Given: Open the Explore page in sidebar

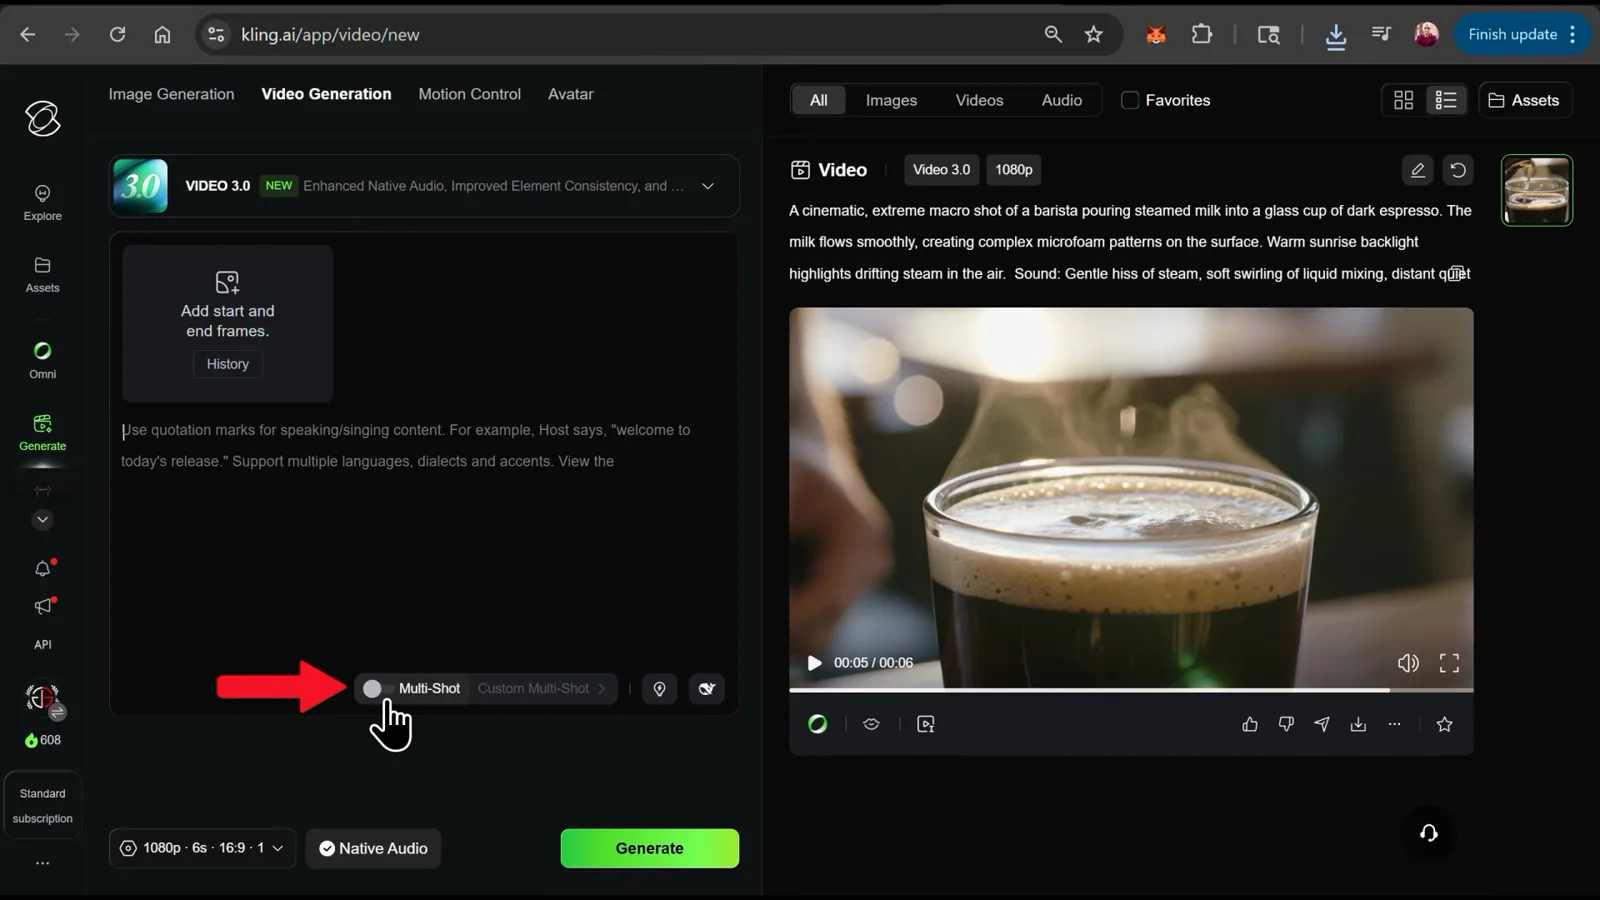Looking at the screenshot, I should 42,202.
